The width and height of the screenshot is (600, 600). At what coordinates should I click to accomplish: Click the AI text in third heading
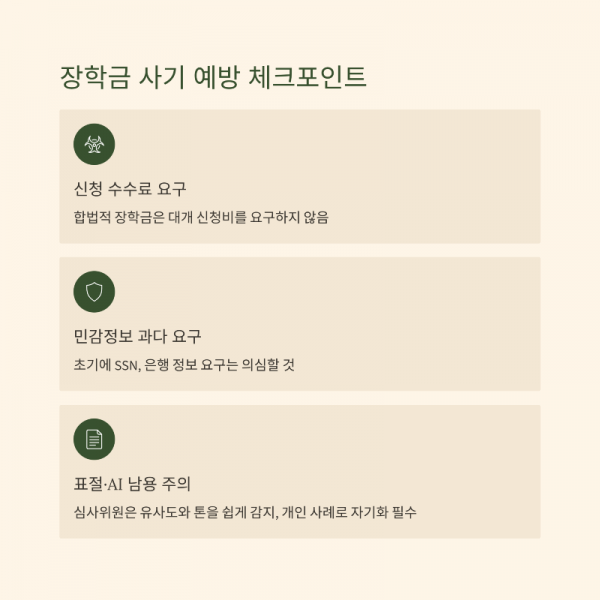(115, 484)
